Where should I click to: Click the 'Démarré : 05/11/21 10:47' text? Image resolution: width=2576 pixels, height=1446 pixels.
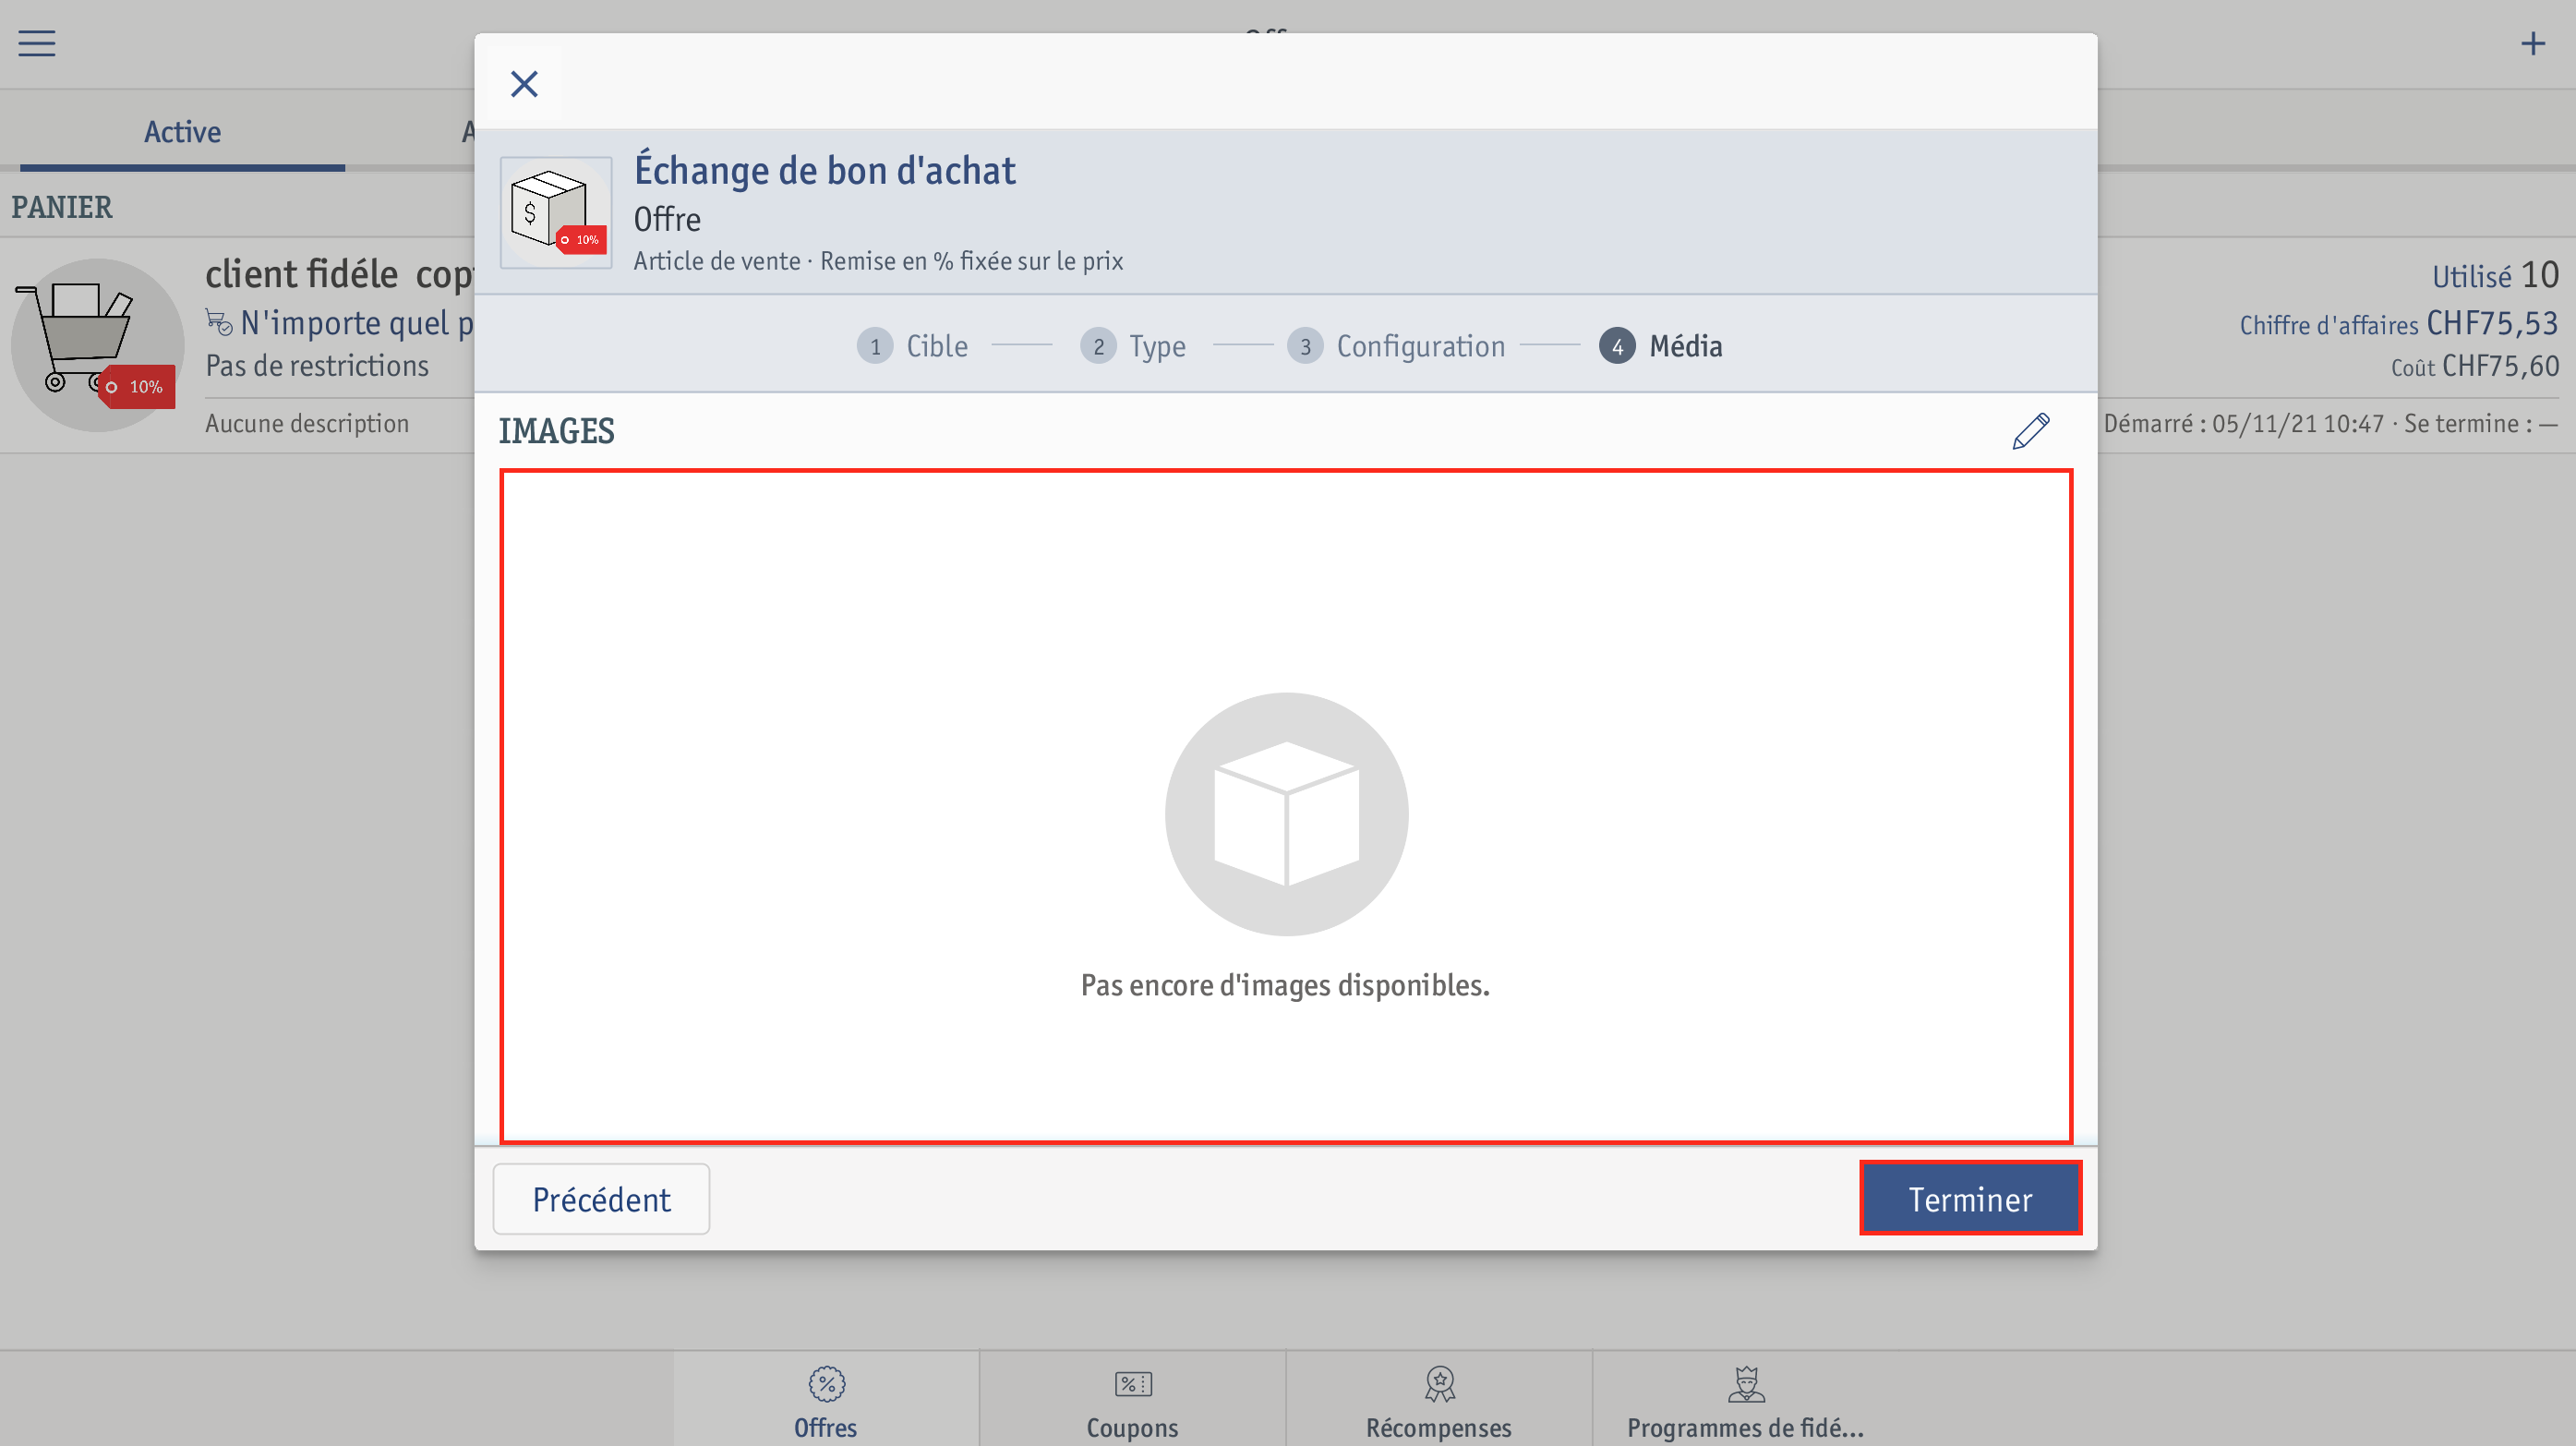coord(2243,424)
